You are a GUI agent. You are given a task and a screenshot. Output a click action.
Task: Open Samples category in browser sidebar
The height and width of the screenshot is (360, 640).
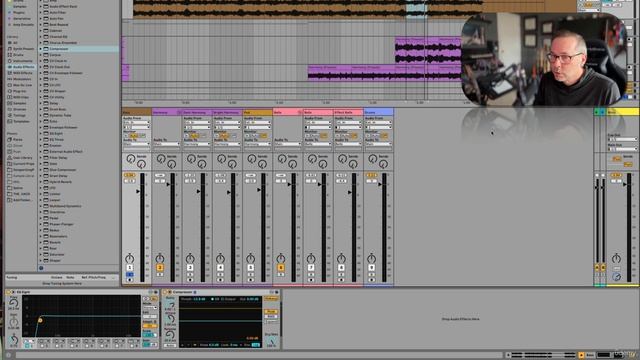(x=19, y=103)
